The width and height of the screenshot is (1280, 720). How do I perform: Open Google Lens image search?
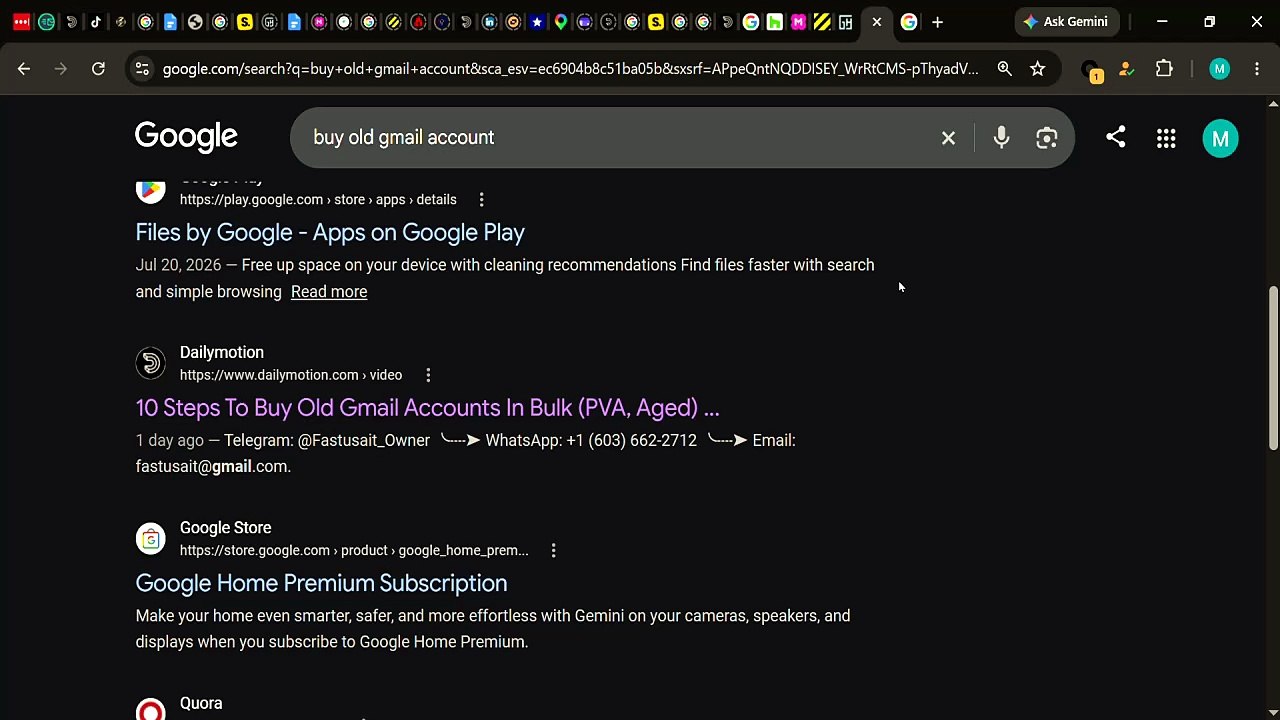(x=1047, y=138)
